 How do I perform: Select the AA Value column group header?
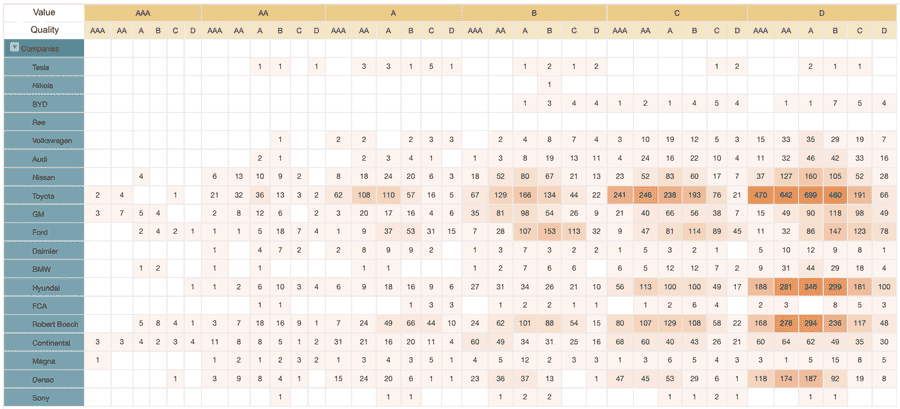pyautogui.click(x=263, y=12)
